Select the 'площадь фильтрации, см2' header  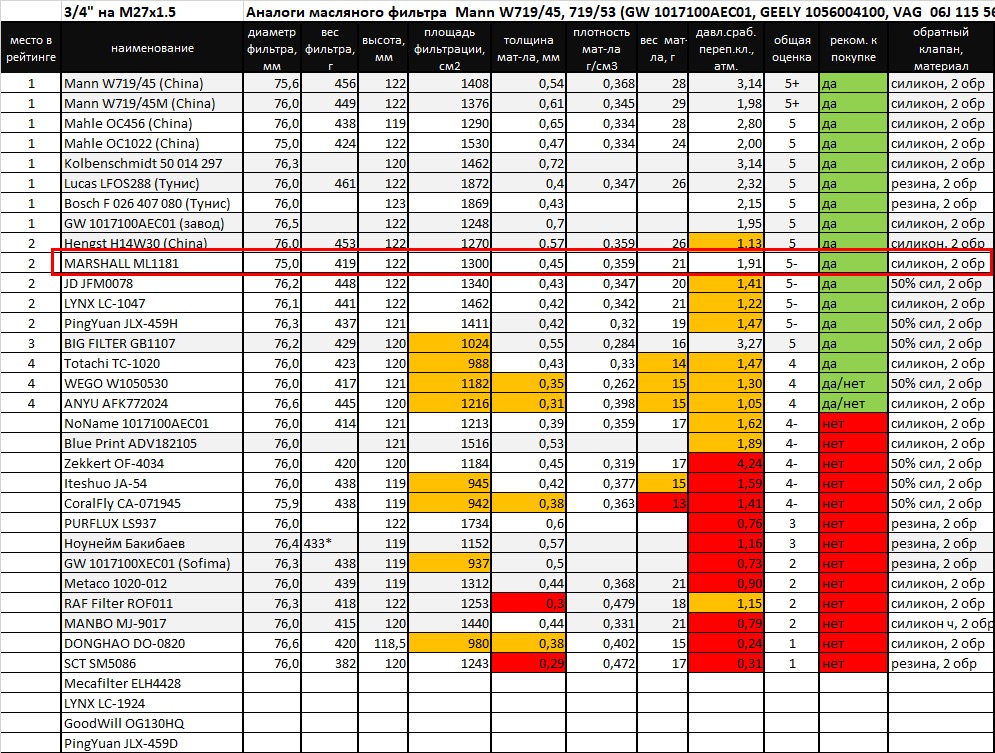point(449,48)
